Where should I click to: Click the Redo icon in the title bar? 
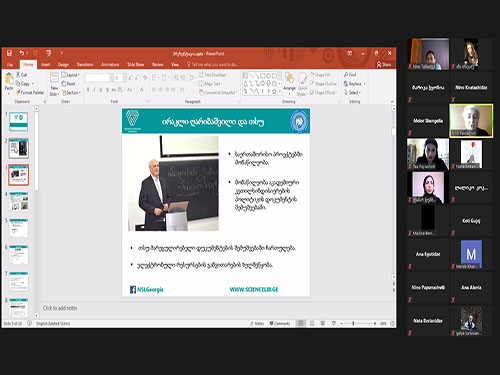tap(35, 53)
